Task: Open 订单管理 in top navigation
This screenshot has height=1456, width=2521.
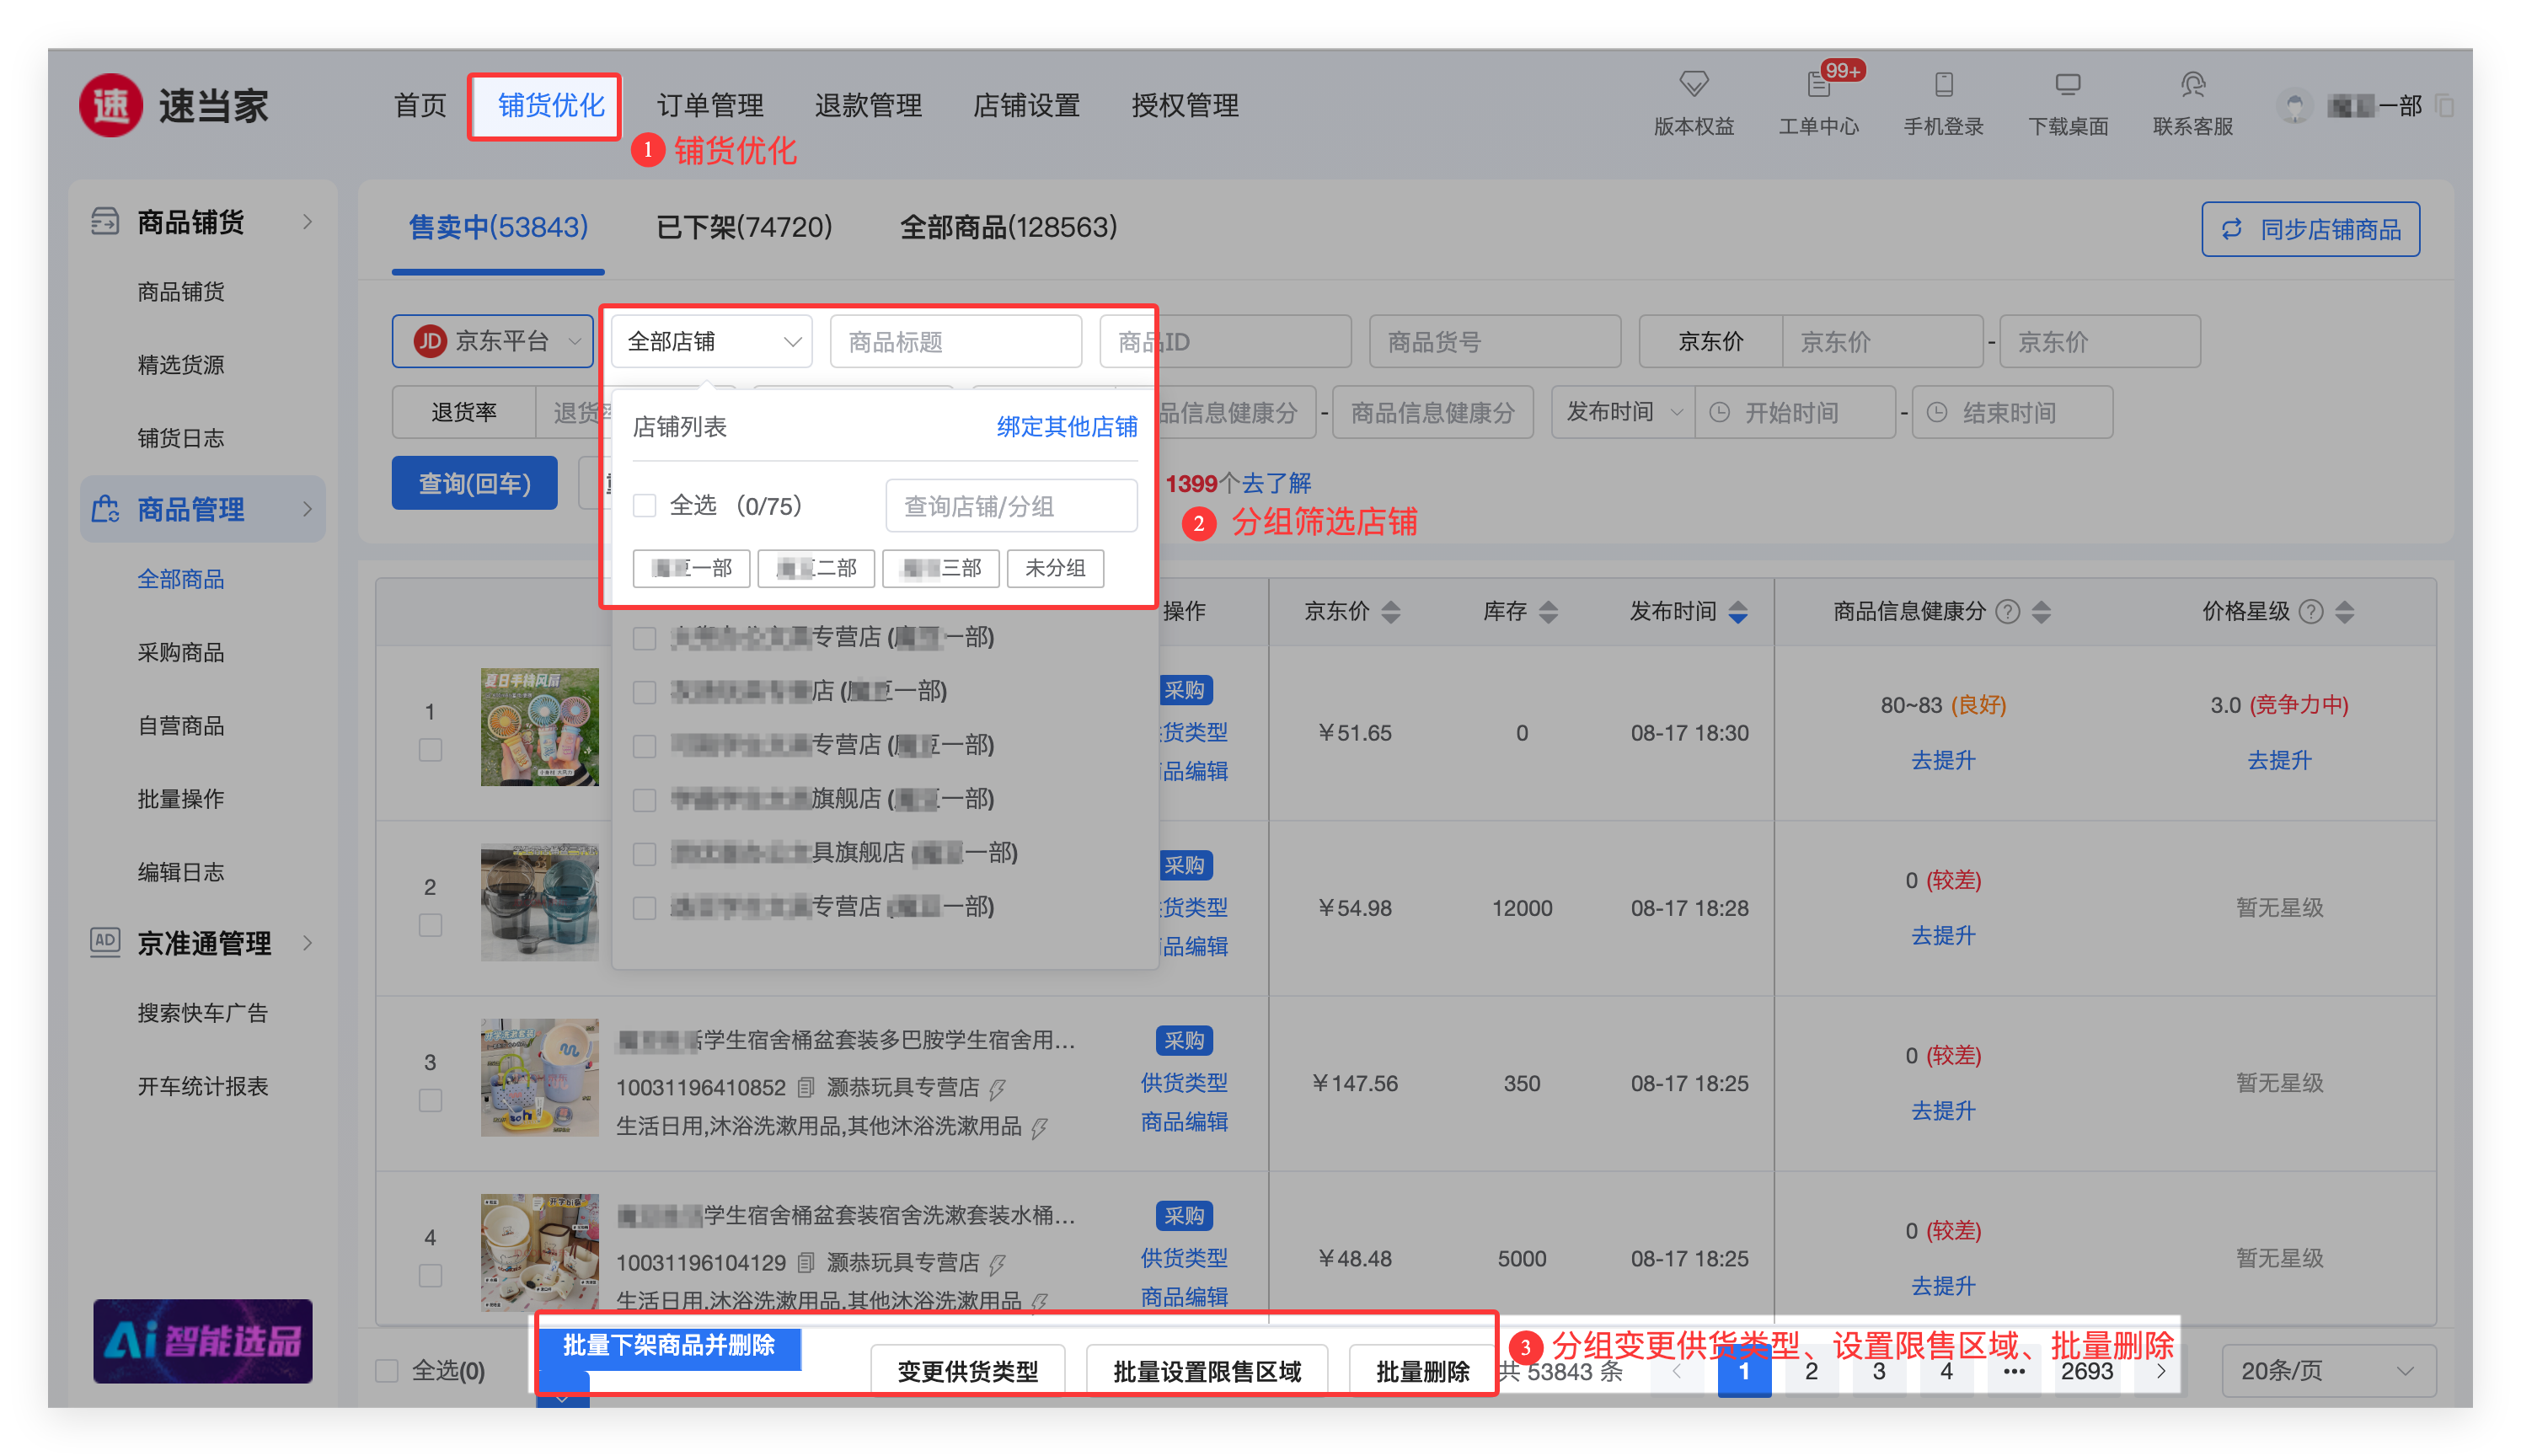Action: coord(710,105)
